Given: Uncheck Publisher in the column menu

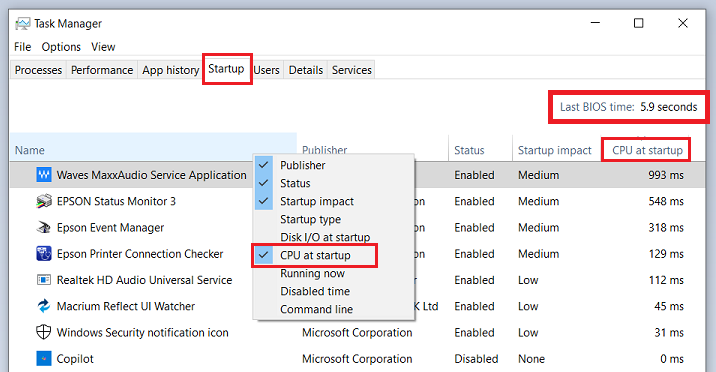Looking at the screenshot, I should coord(333,165).
